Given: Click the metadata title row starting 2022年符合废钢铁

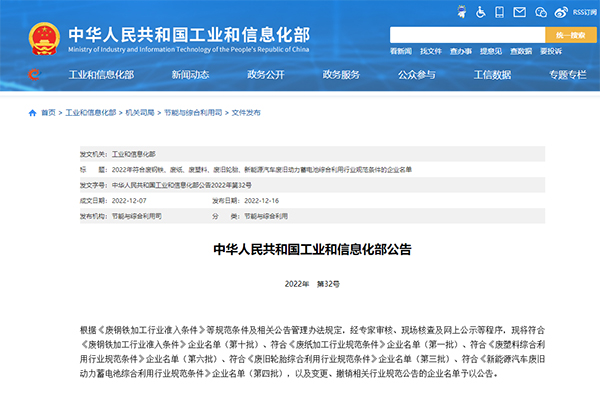Looking at the screenshot, I should [312, 170].
